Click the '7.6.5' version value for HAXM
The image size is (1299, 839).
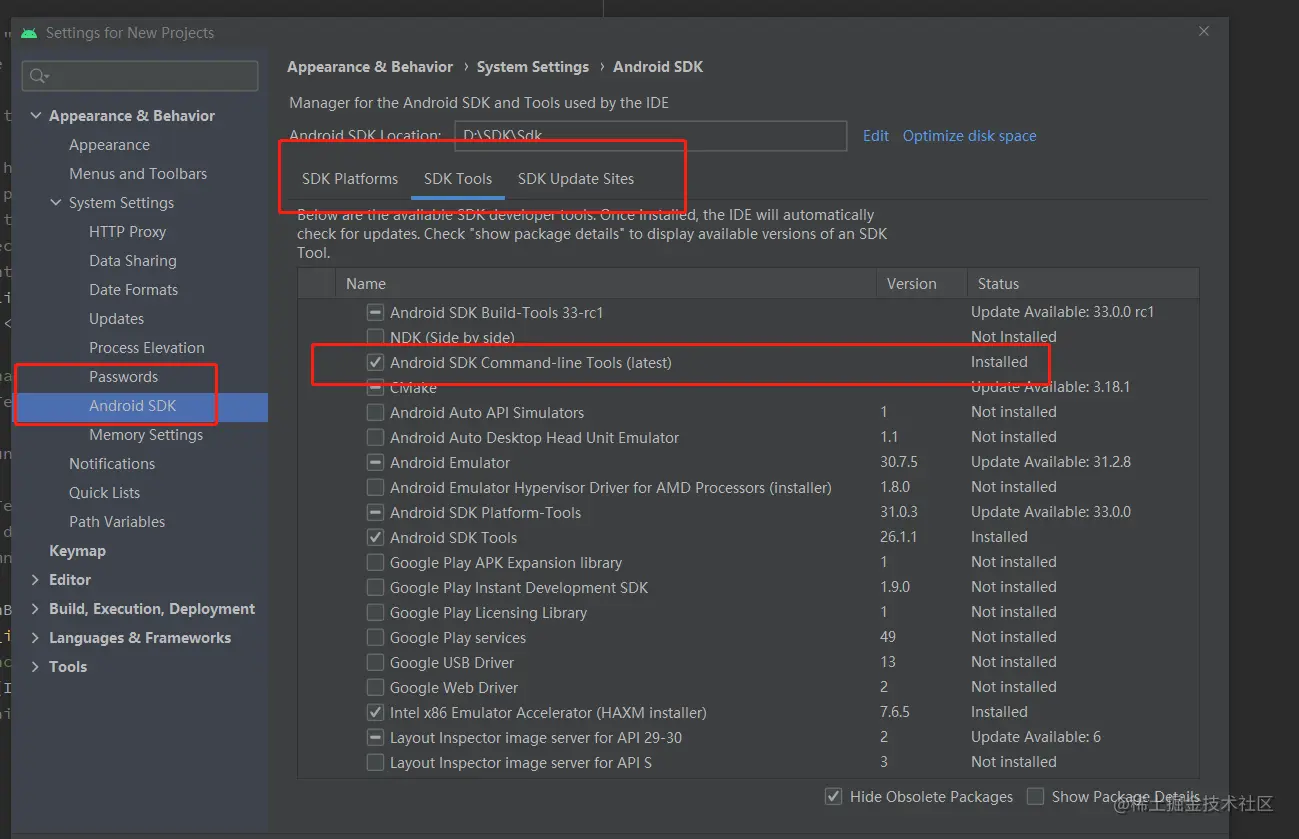coord(897,712)
